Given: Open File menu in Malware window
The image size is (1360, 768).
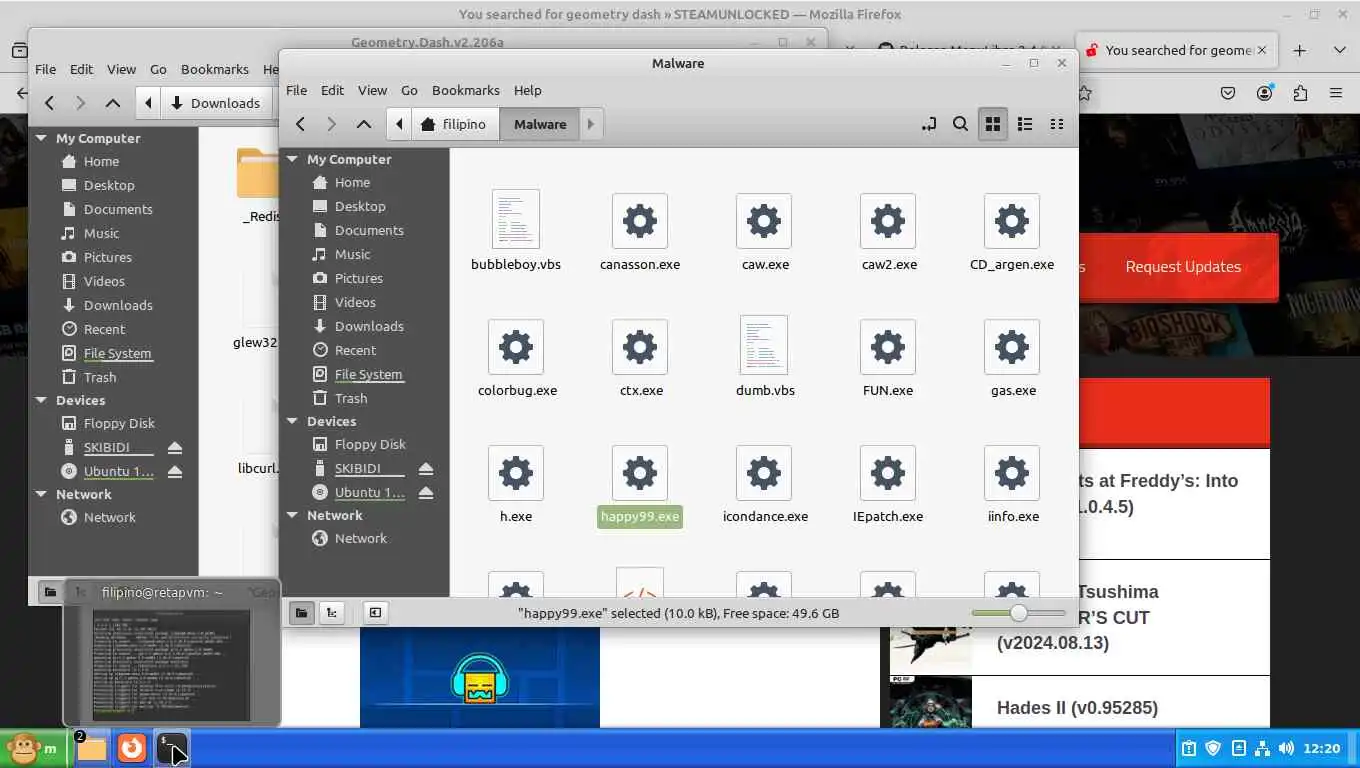Looking at the screenshot, I should coord(297,90).
